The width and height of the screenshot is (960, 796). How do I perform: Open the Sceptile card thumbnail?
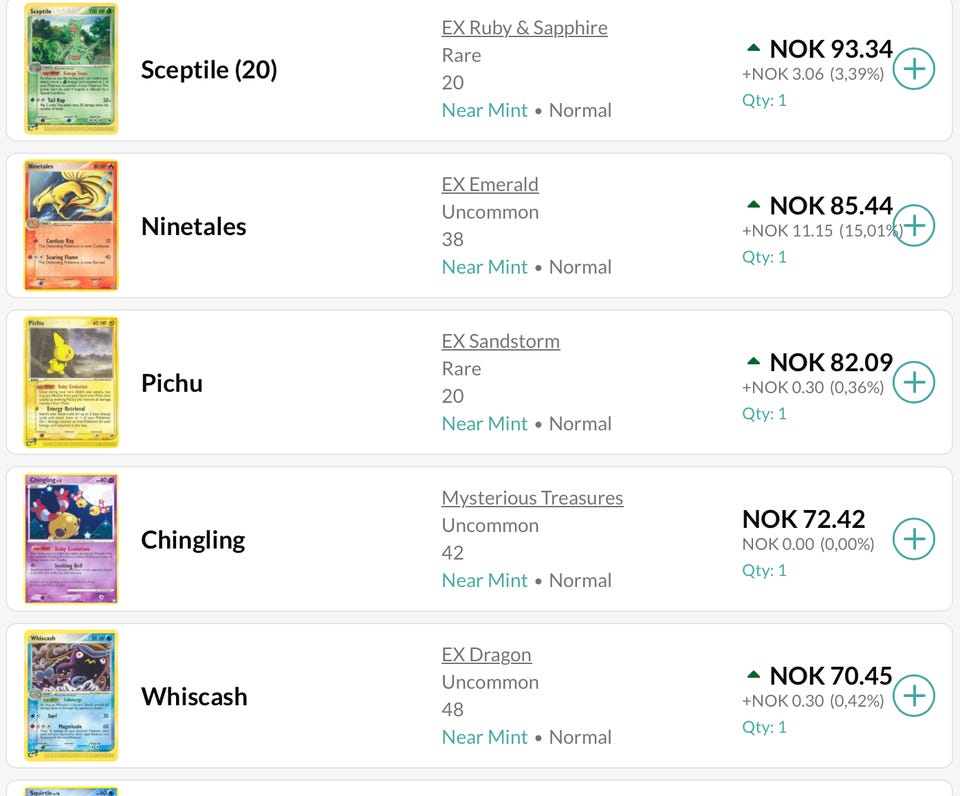[71, 69]
